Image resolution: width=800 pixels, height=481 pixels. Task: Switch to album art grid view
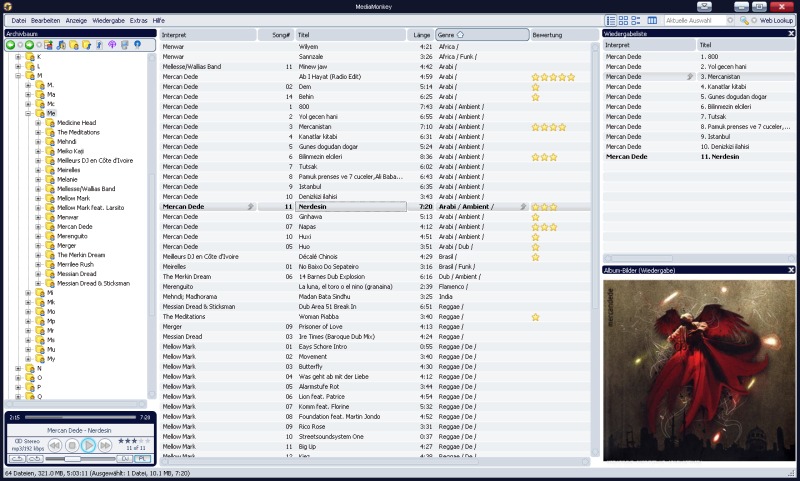click(x=623, y=20)
